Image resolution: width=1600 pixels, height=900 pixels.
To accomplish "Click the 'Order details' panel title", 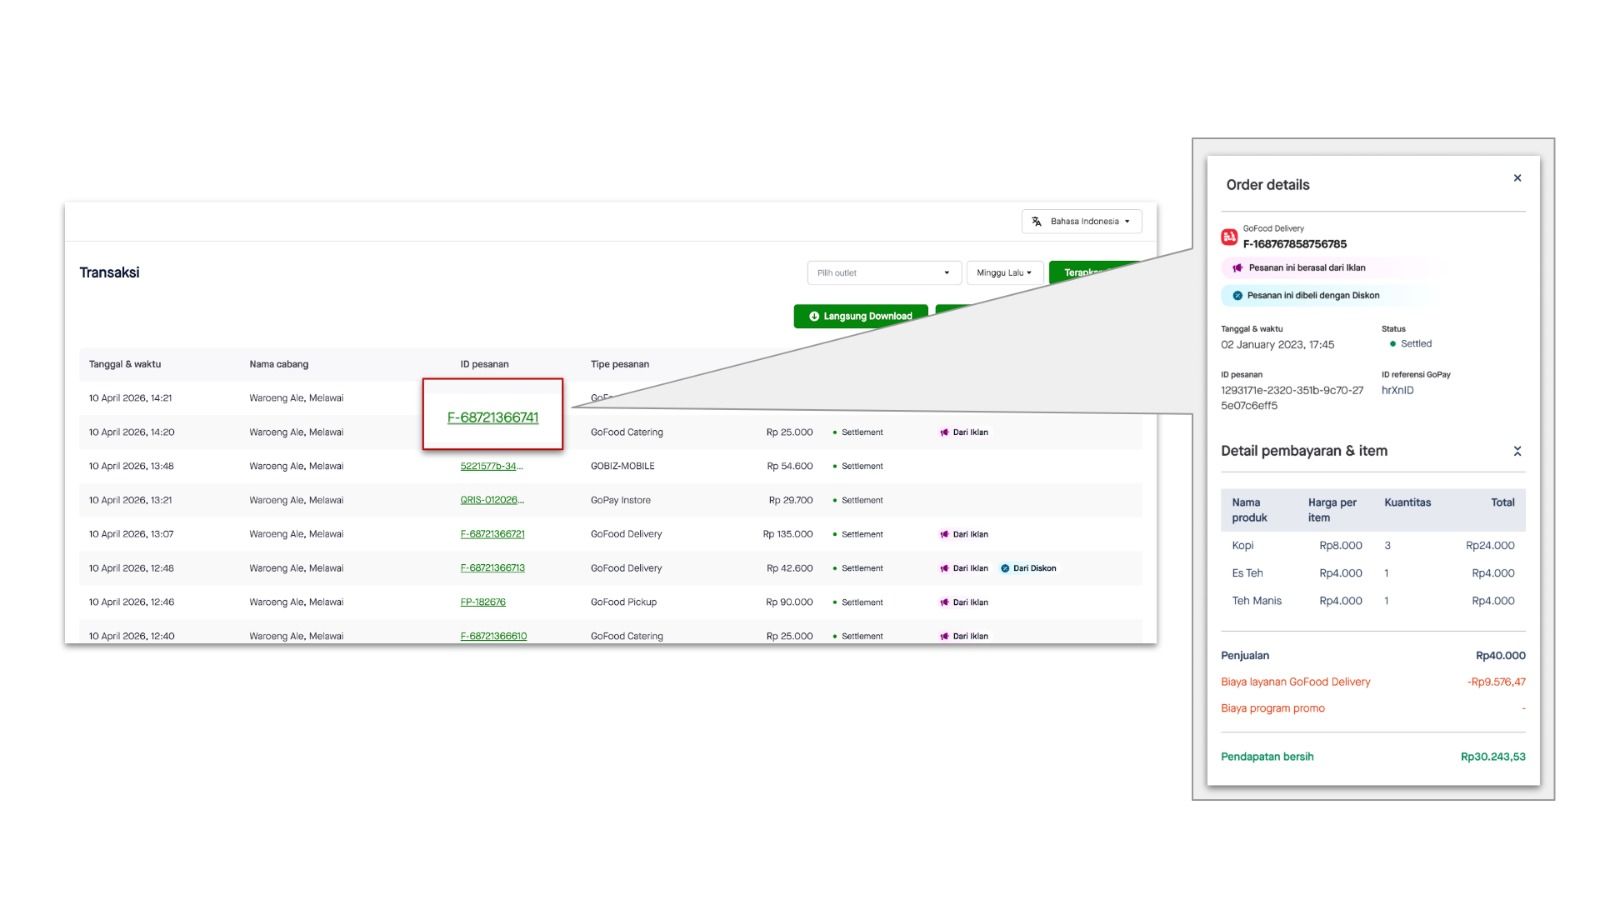I will (1268, 185).
